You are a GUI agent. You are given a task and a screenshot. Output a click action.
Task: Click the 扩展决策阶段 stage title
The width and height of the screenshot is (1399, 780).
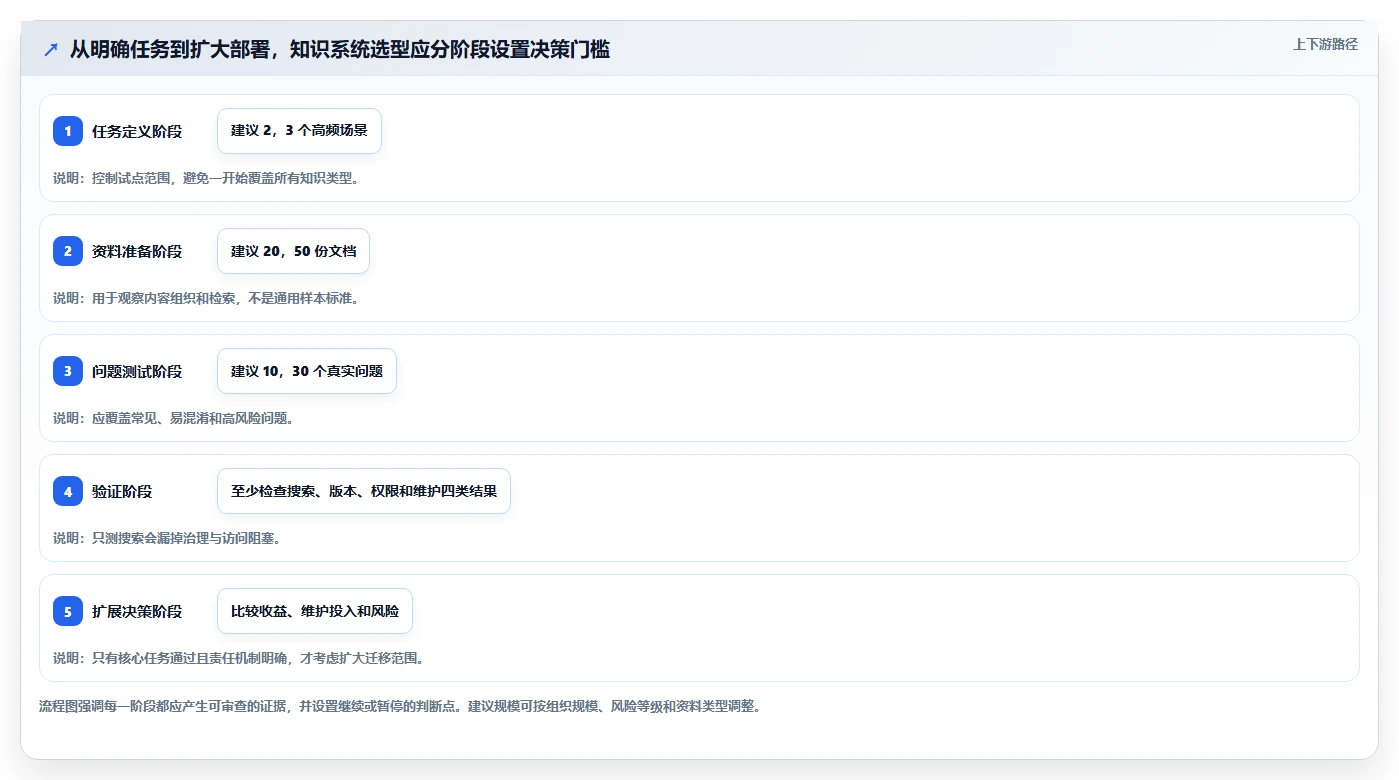point(137,611)
